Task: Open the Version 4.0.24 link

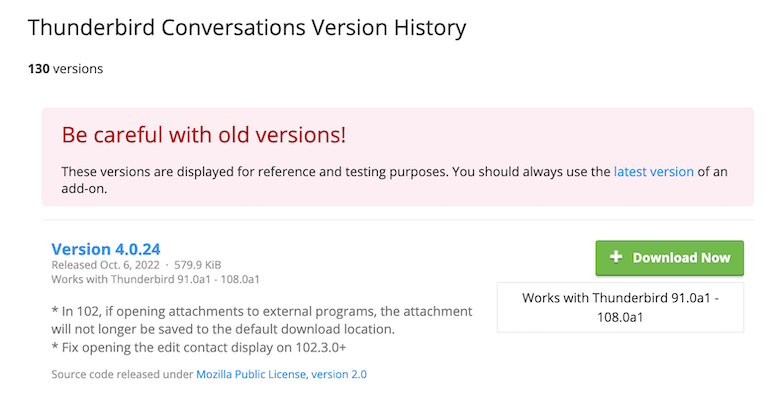Action: tap(106, 249)
